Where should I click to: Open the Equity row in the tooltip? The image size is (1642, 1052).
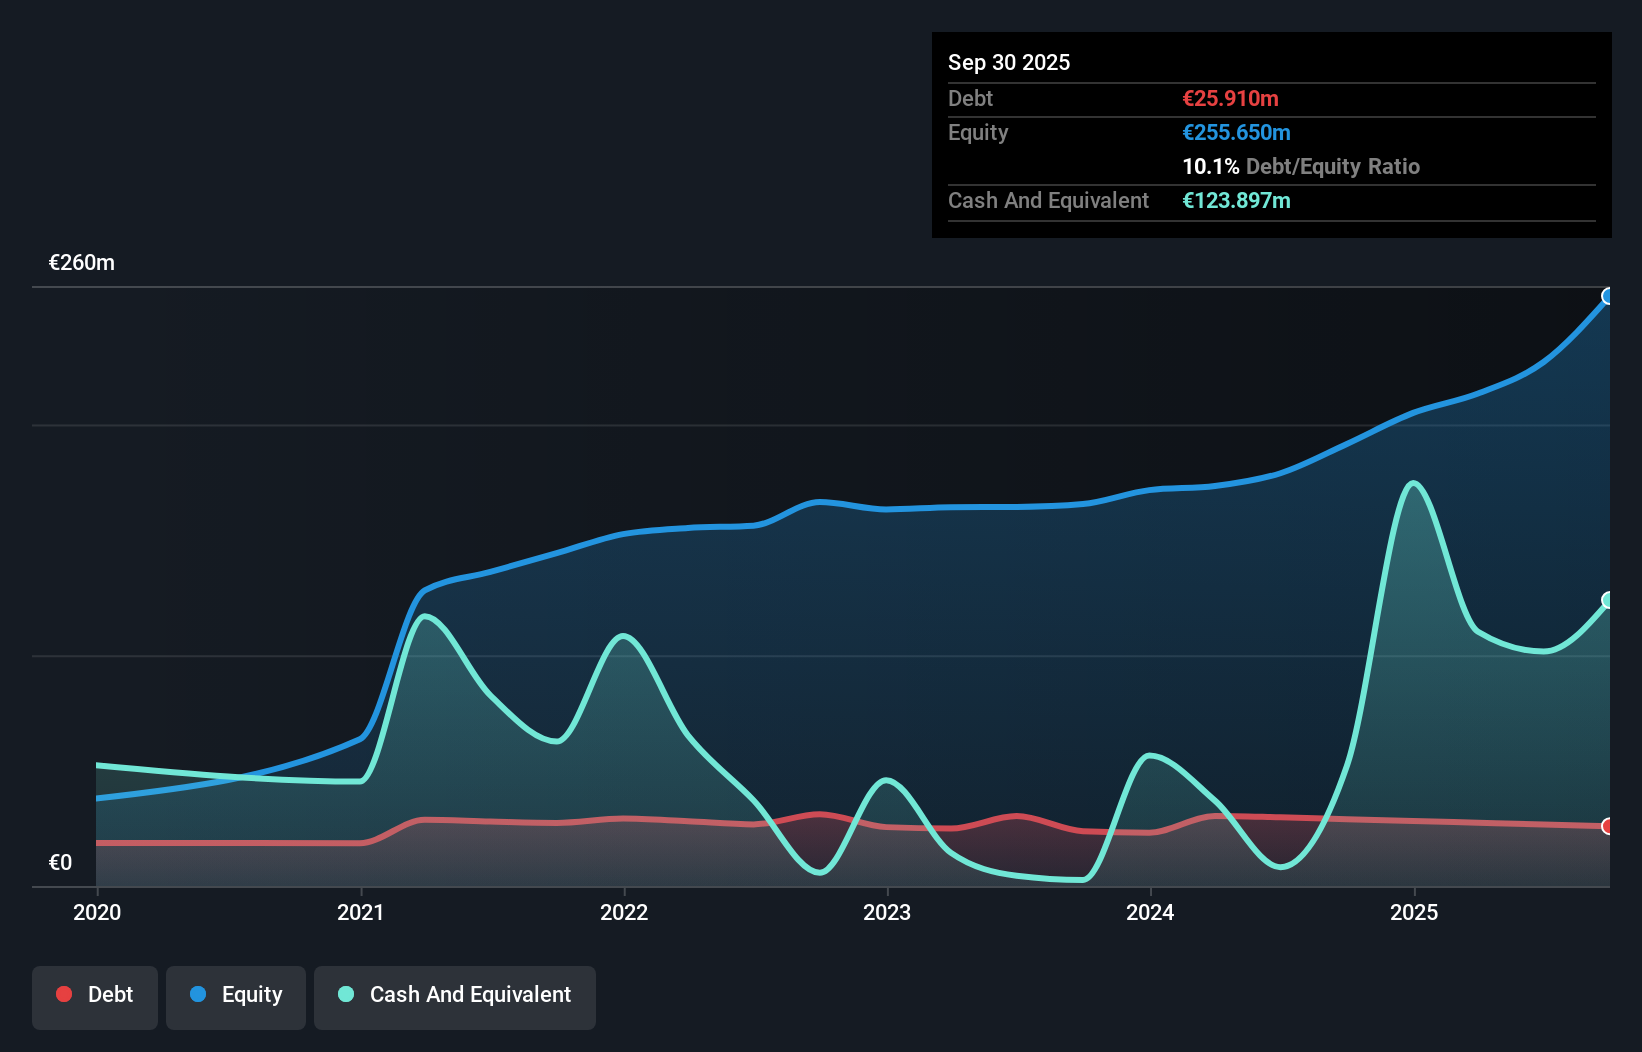[x=977, y=132]
